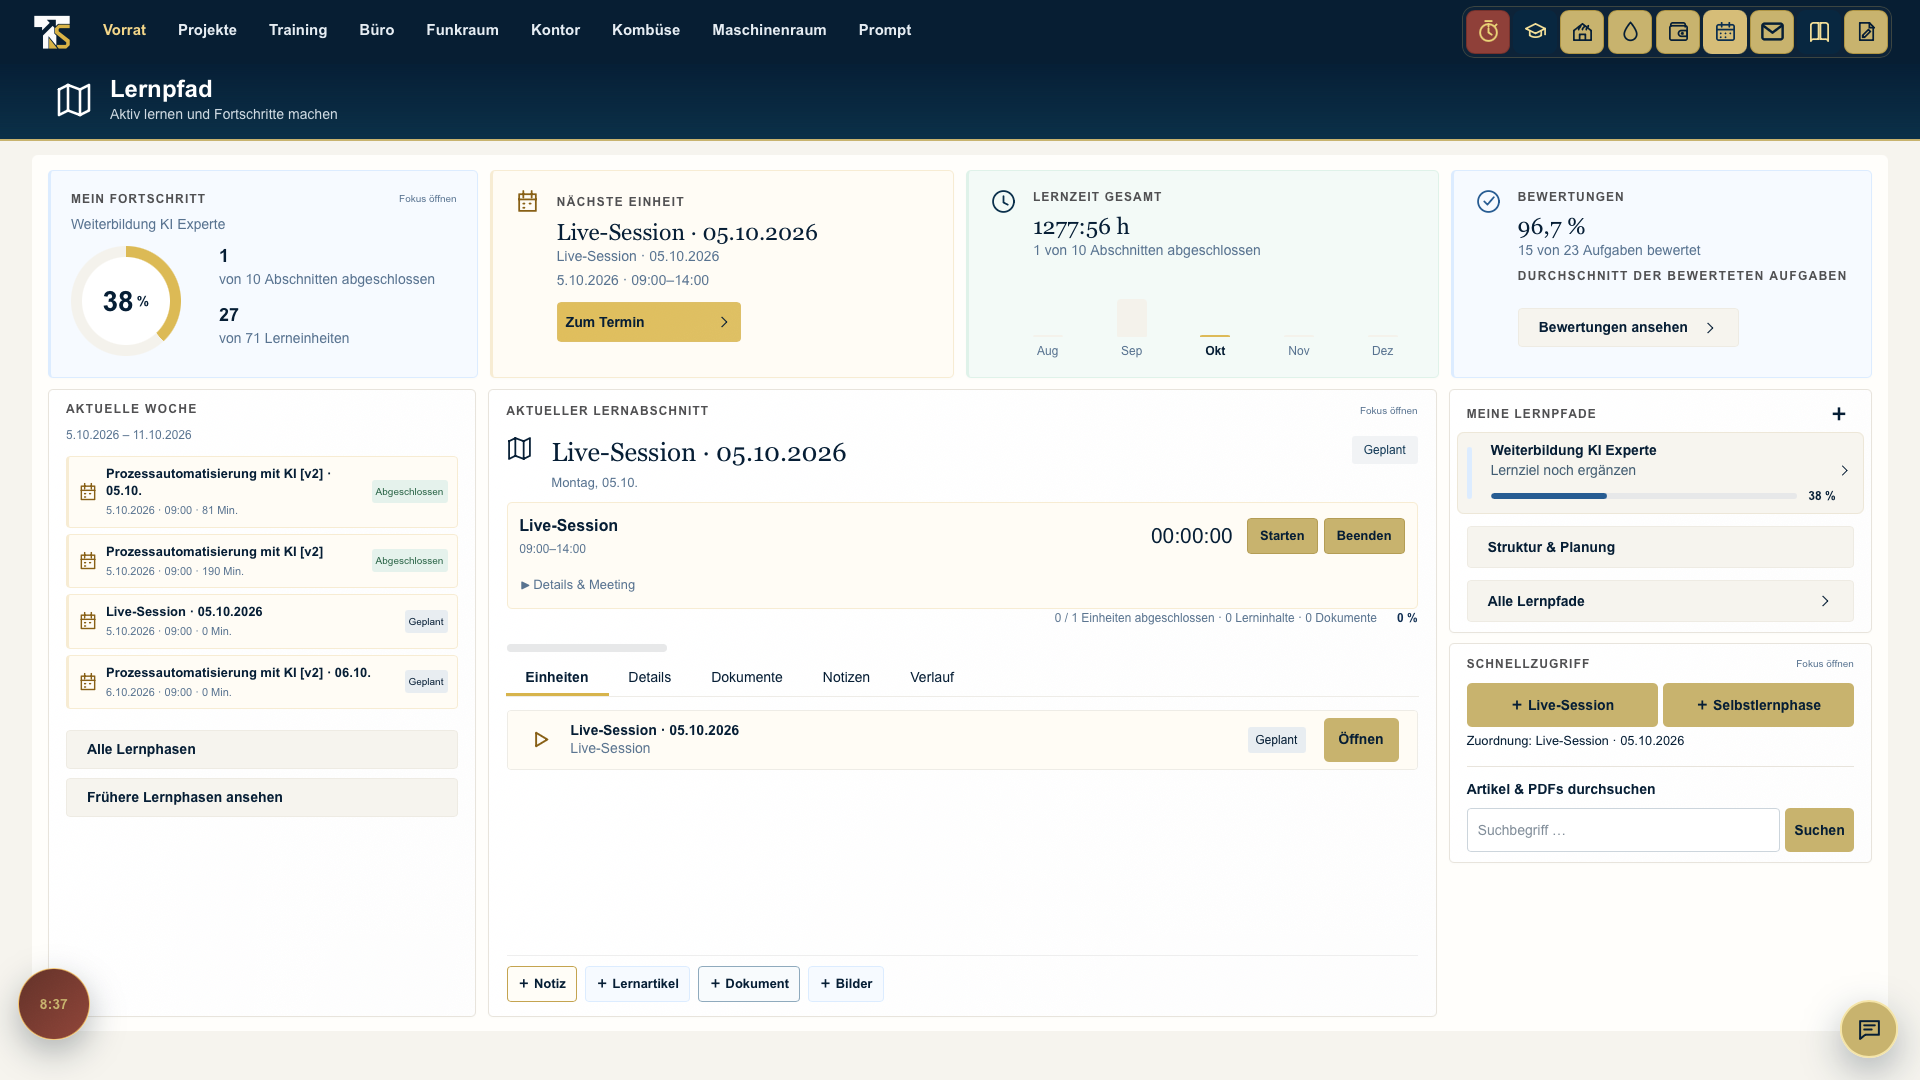Click the house icon in top toolbar
Screen dimensions: 1920x1080
click(x=1582, y=32)
